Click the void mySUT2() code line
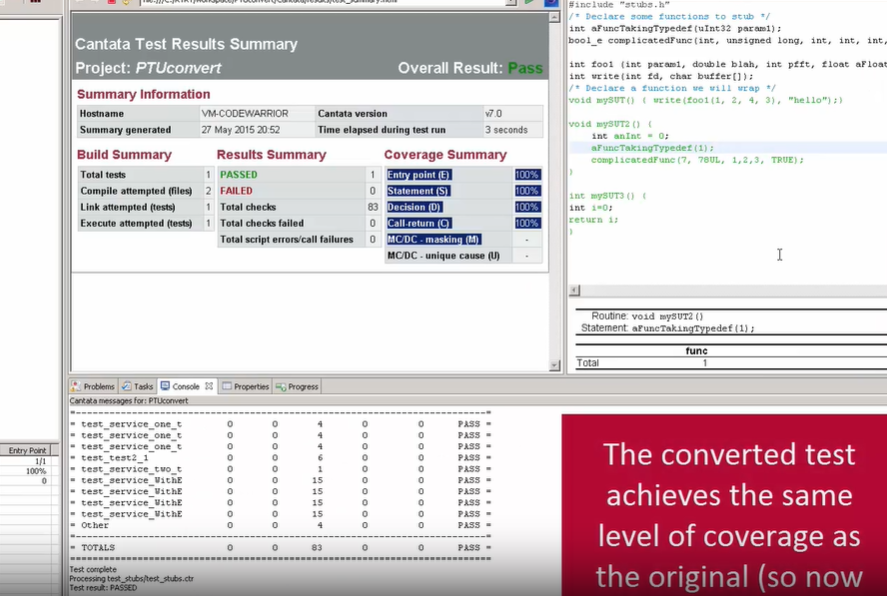 click(x=610, y=124)
